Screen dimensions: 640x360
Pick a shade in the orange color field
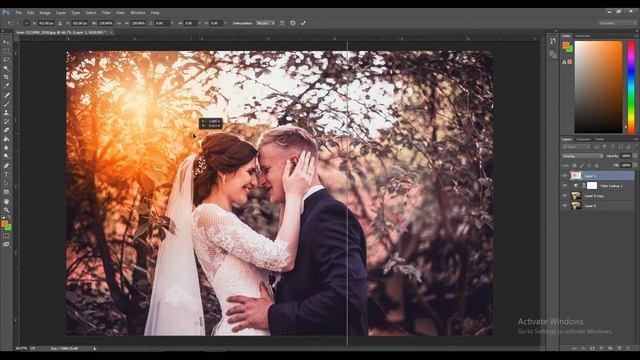point(598,87)
